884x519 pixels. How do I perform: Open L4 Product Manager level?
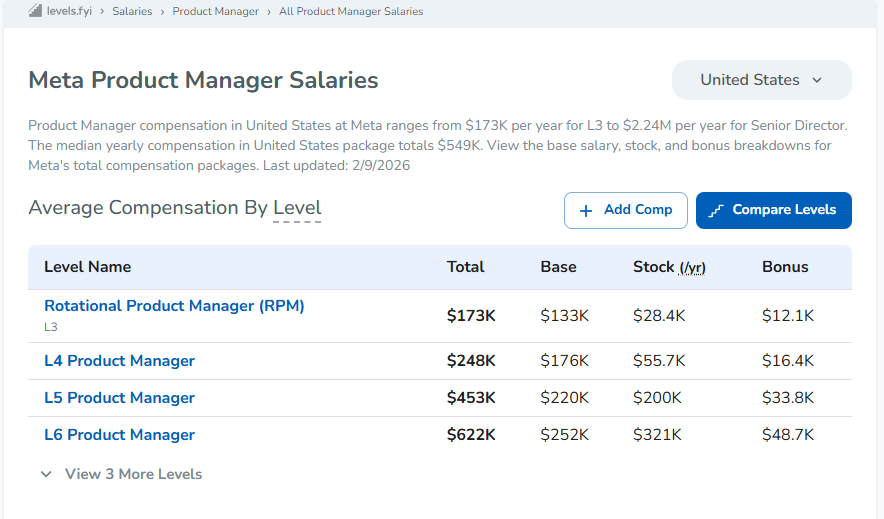pos(119,361)
